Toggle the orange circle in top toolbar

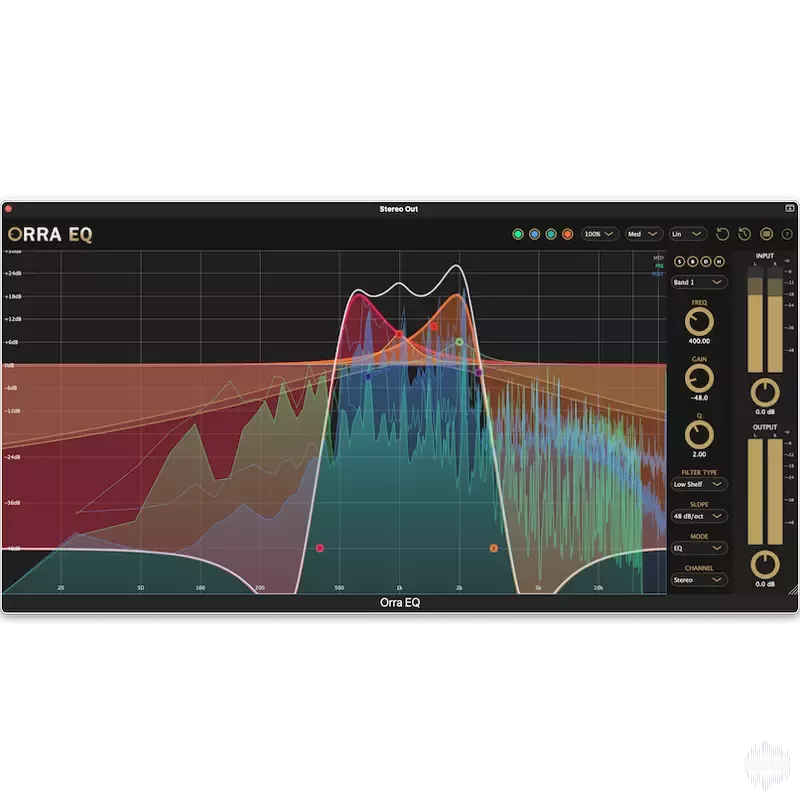[567, 234]
